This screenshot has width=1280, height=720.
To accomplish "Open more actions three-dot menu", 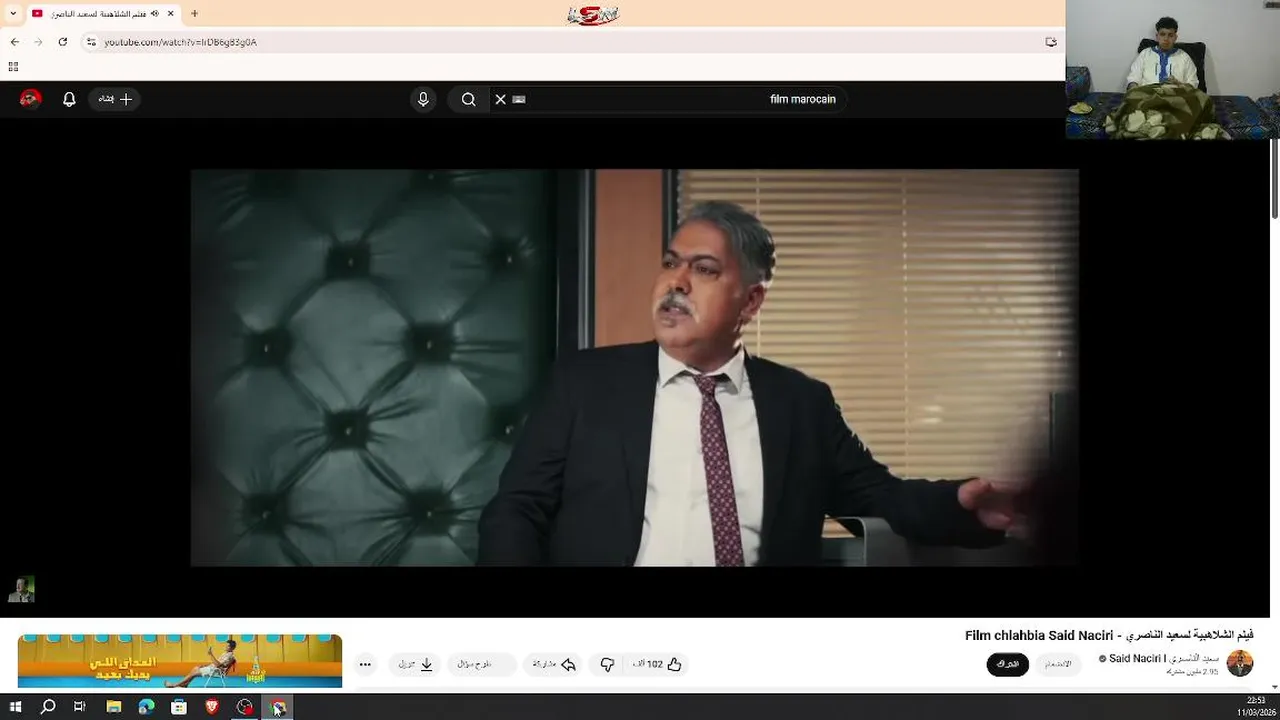I will tap(365, 664).
